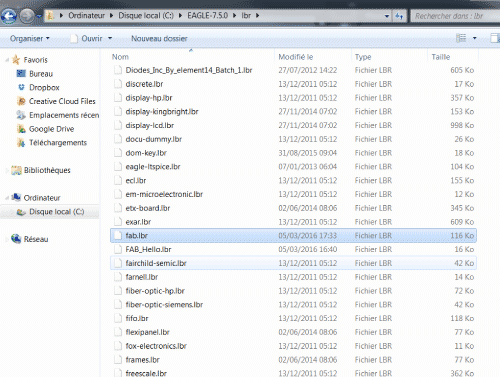Viewport: 500px width, 377px height.
Task: Open Dropbox in the sidebar
Action: click(44, 87)
